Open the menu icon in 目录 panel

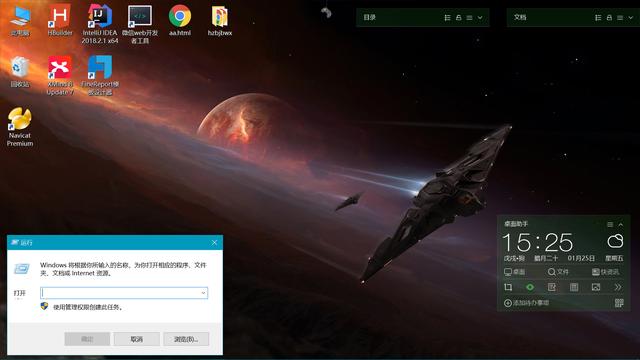469,18
